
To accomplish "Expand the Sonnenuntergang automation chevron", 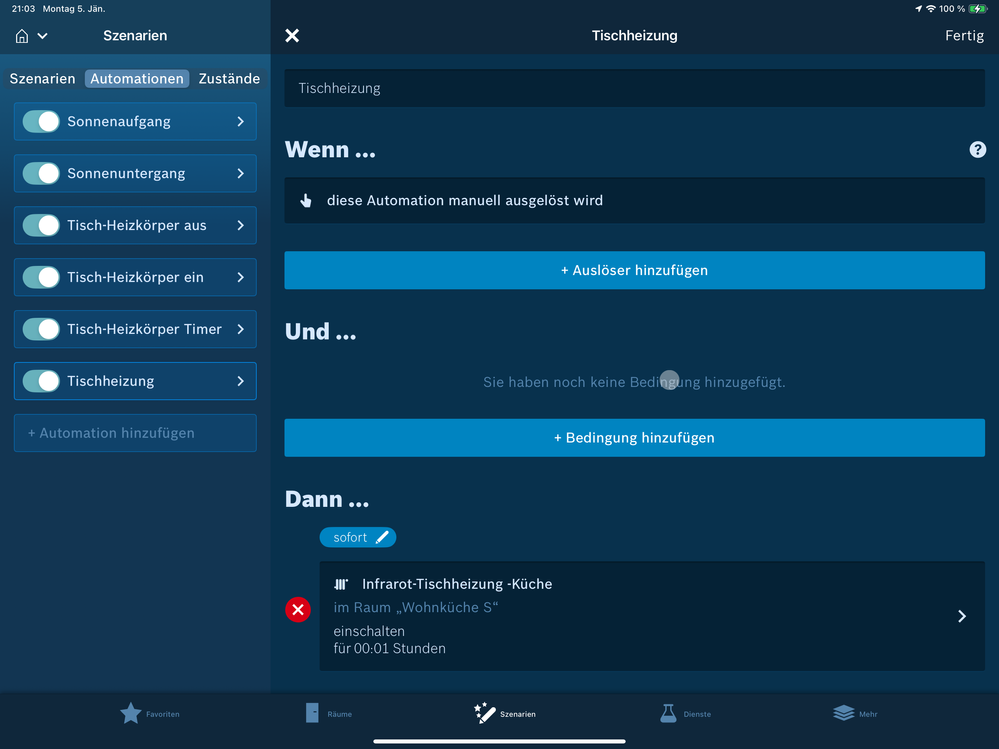I will tap(240, 174).
